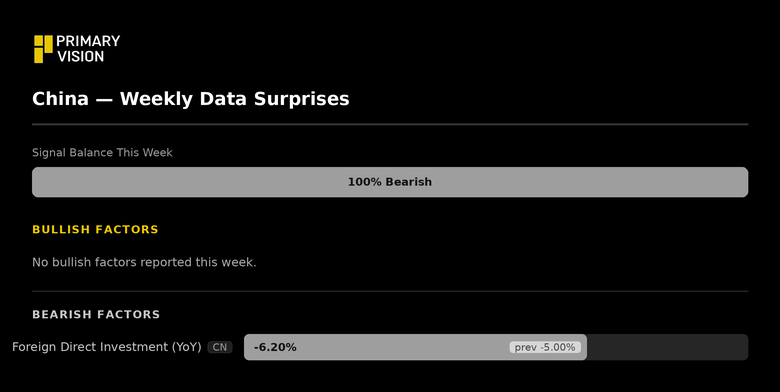Click the Foreign Direct Investment (YoY) label
This screenshot has width=780, height=392.
click(106, 347)
